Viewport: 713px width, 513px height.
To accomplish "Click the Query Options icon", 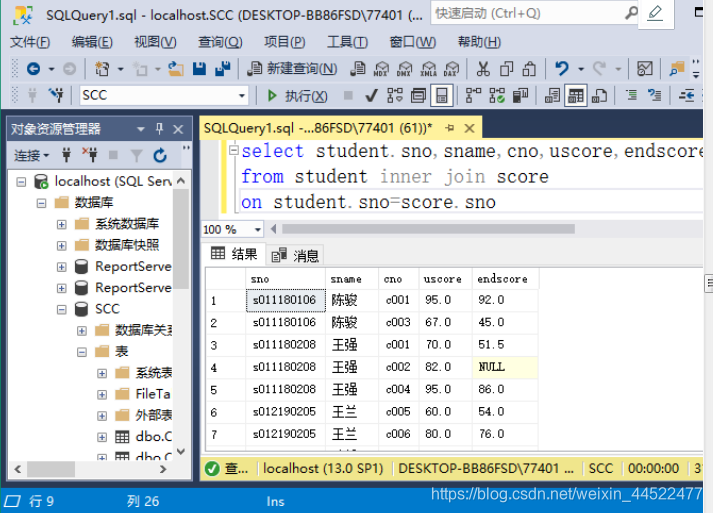I will click(418, 96).
